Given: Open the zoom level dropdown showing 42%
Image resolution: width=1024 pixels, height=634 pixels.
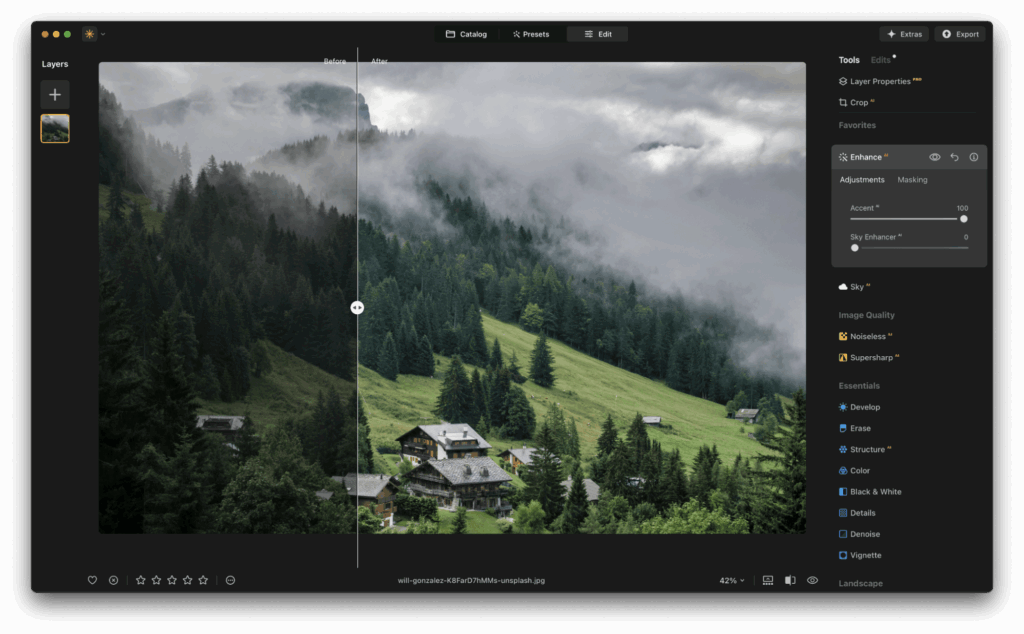Looking at the screenshot, I should point(730,580).
